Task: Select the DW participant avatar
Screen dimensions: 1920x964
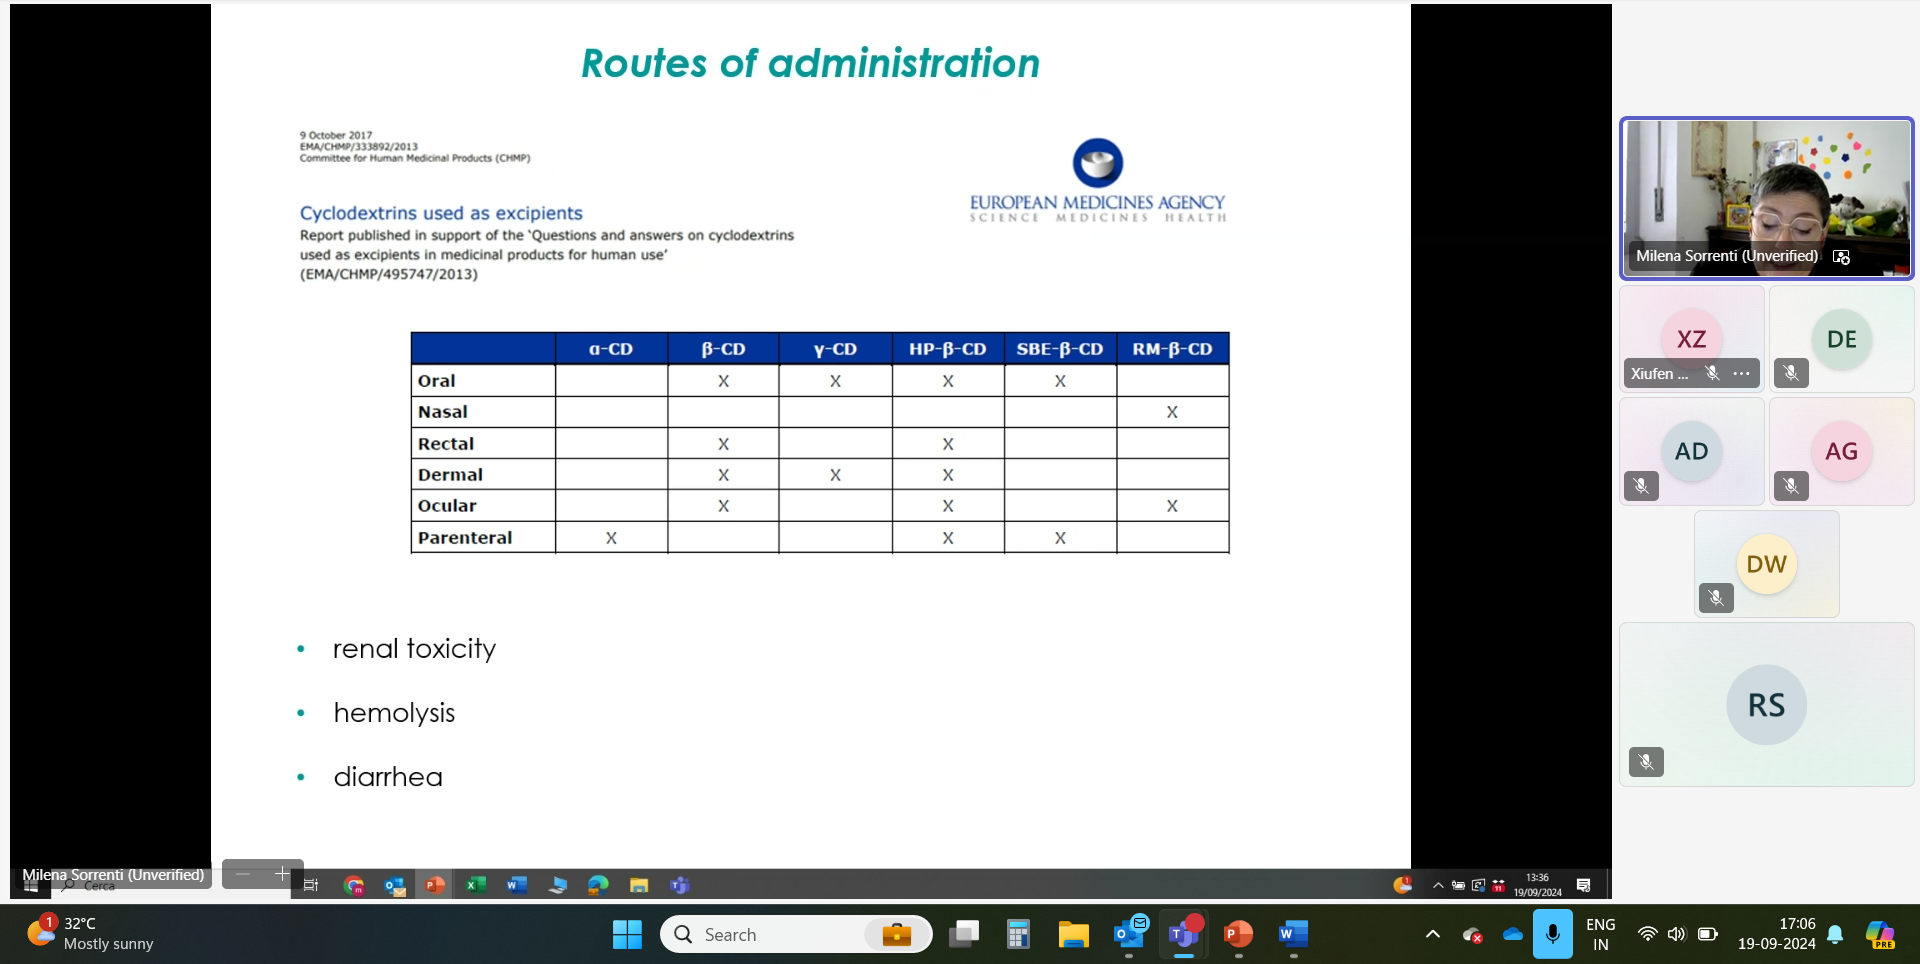Action: coord(1766,564)
